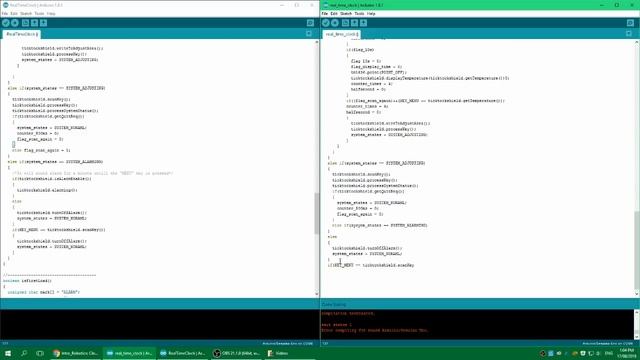640x360 pixels.
Task: Expand tab options dropdown in left RealTimeClock window
Action: click(x=309, y=34)
